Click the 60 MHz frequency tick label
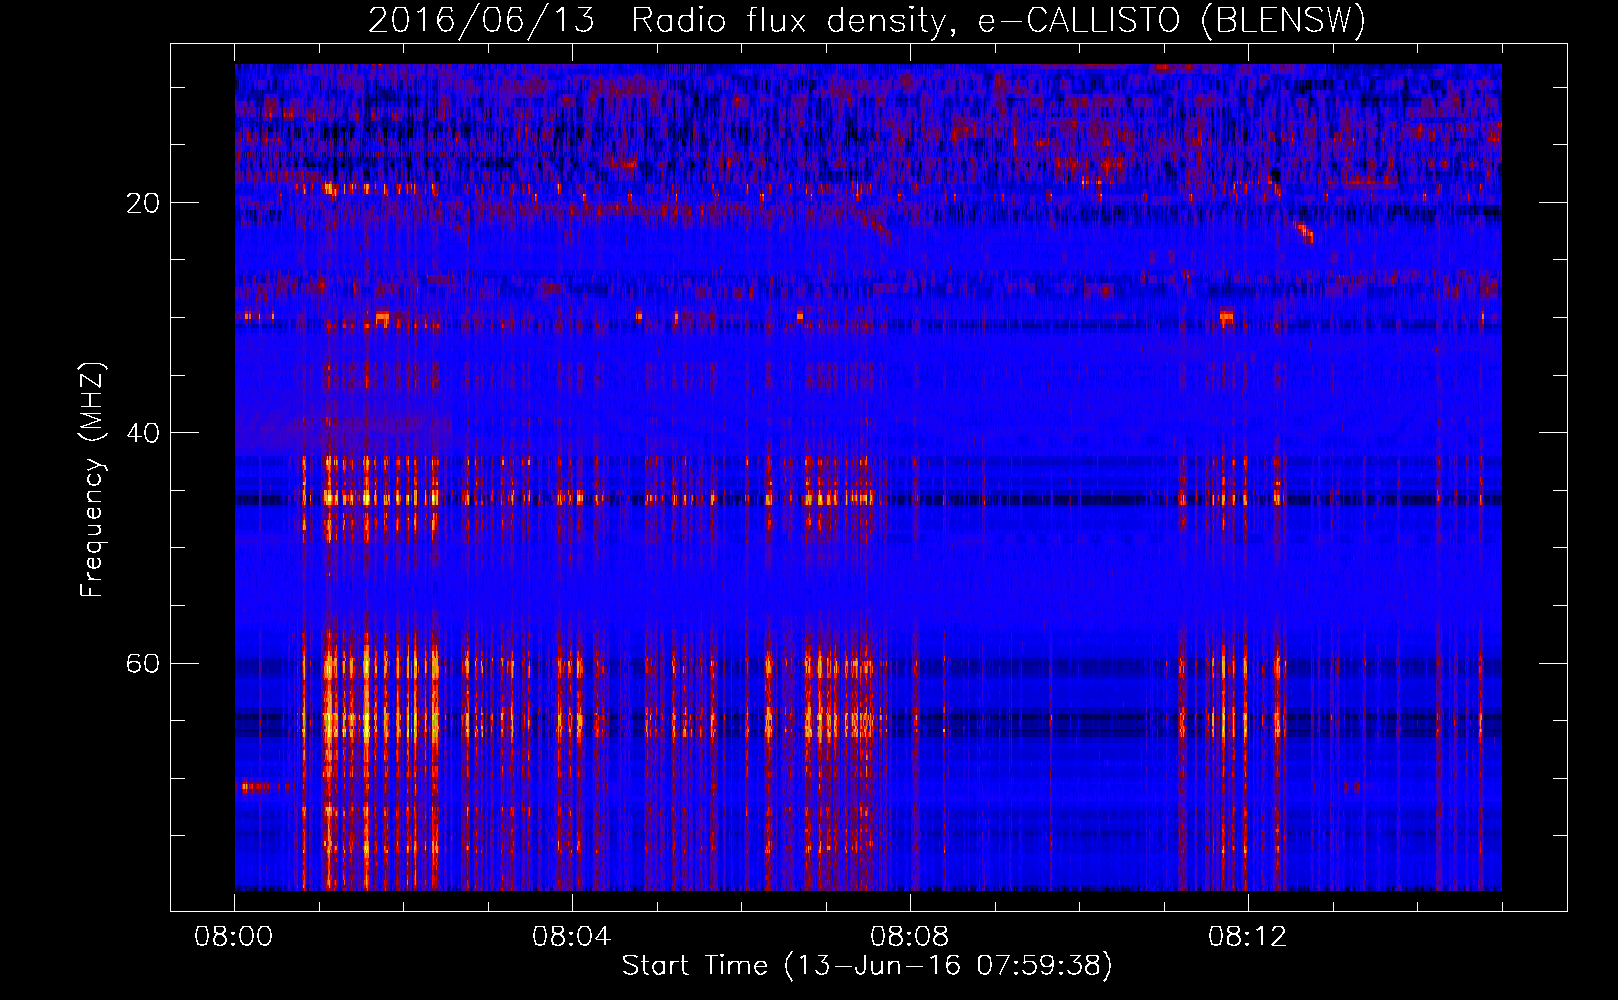The image size is (1618, 1000). (143, 663)
